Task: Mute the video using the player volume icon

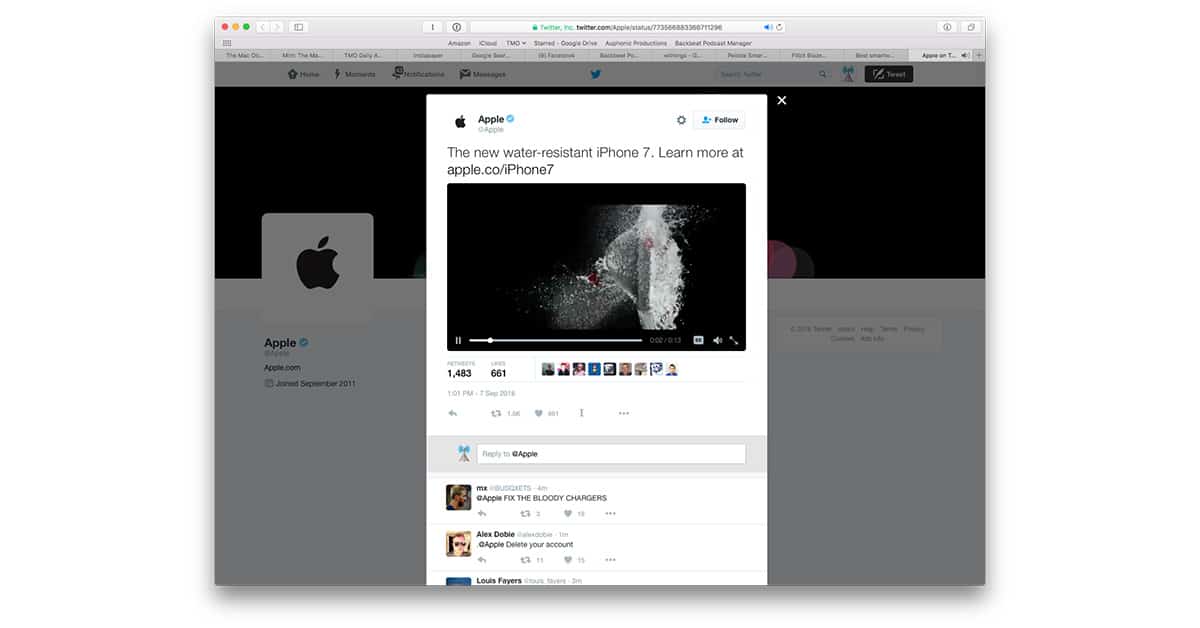Action: coord(717,341)
